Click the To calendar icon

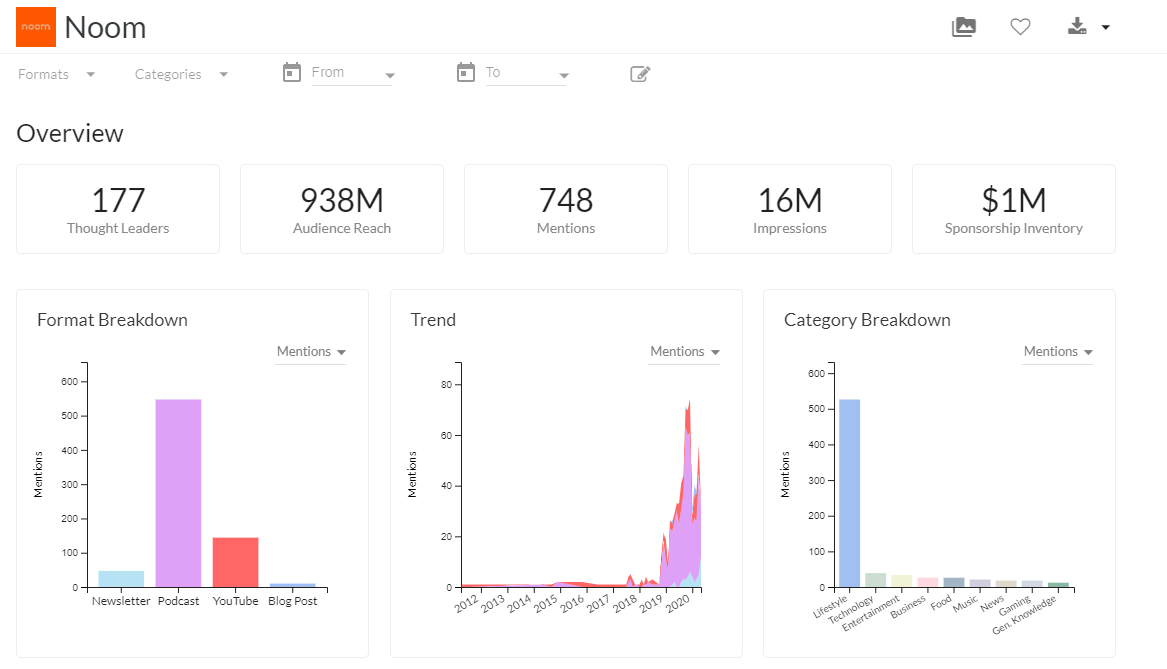point(465,72)
